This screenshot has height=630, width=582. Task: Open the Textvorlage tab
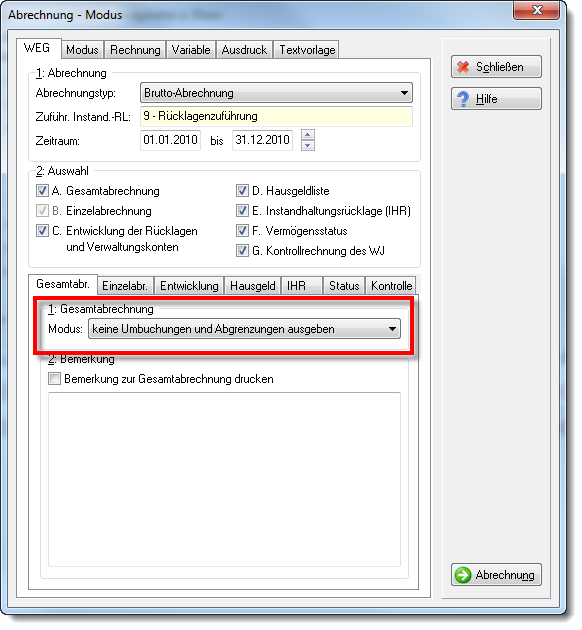point(307,50)
